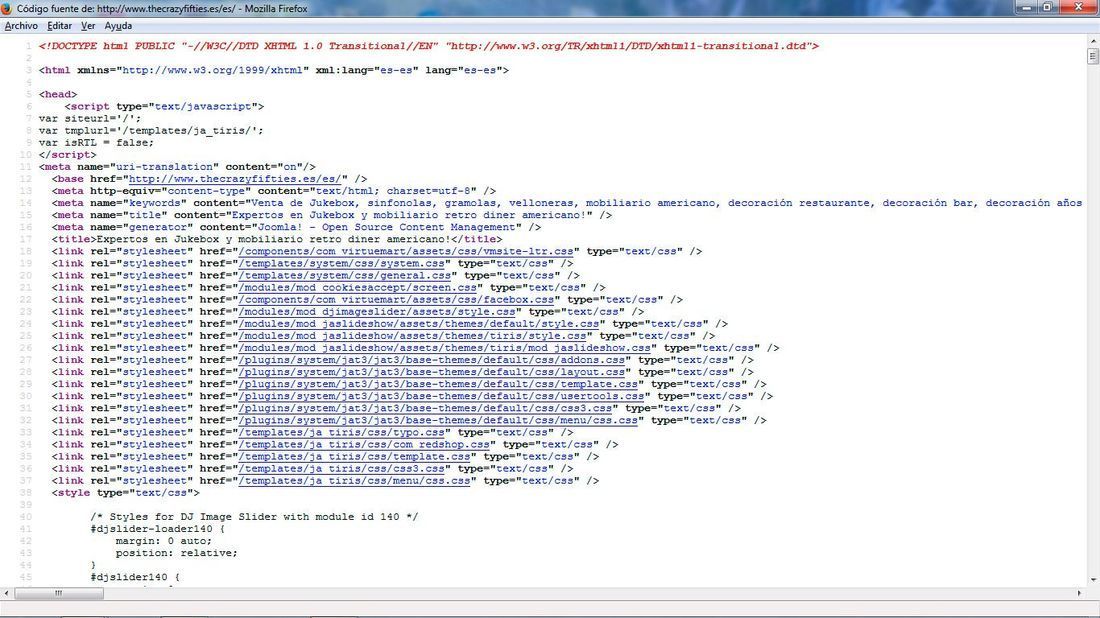Click the horizontal scrollbar thumb
The image size is (1100, 618).
coord(58,593)
